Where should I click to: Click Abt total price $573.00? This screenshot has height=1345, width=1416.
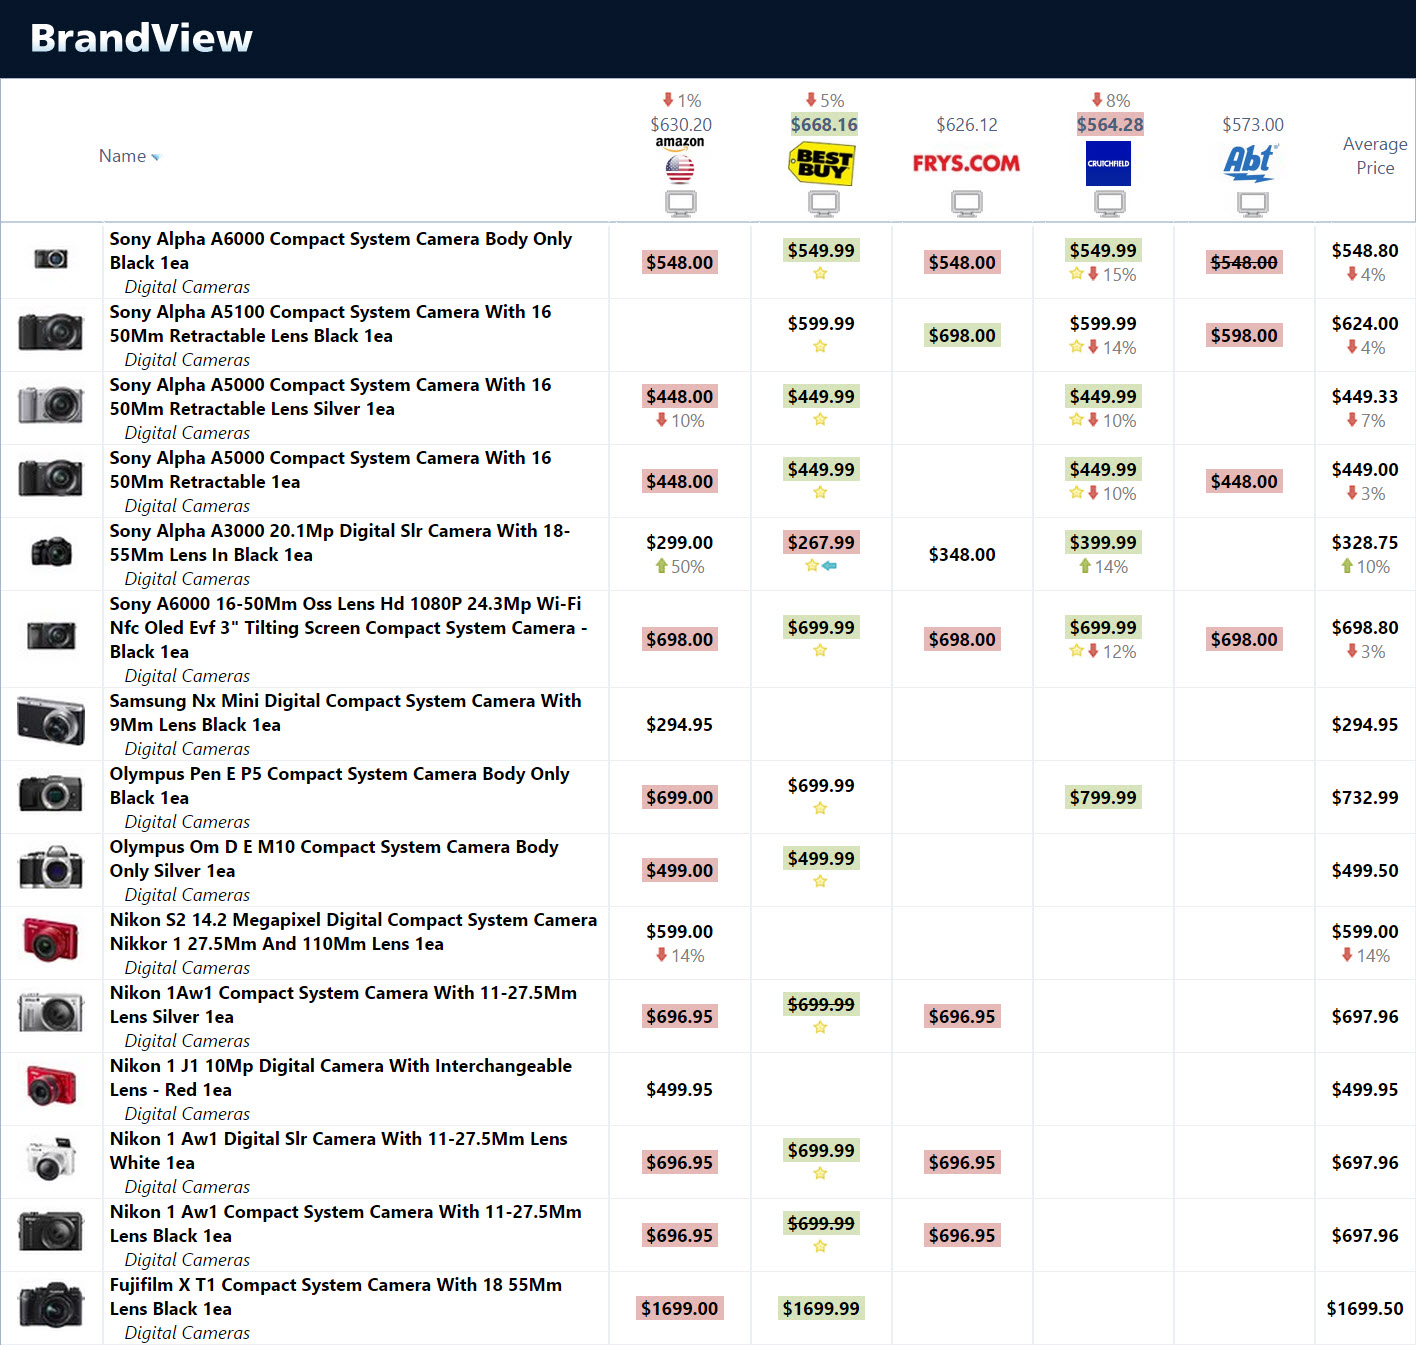(1253, 124)
